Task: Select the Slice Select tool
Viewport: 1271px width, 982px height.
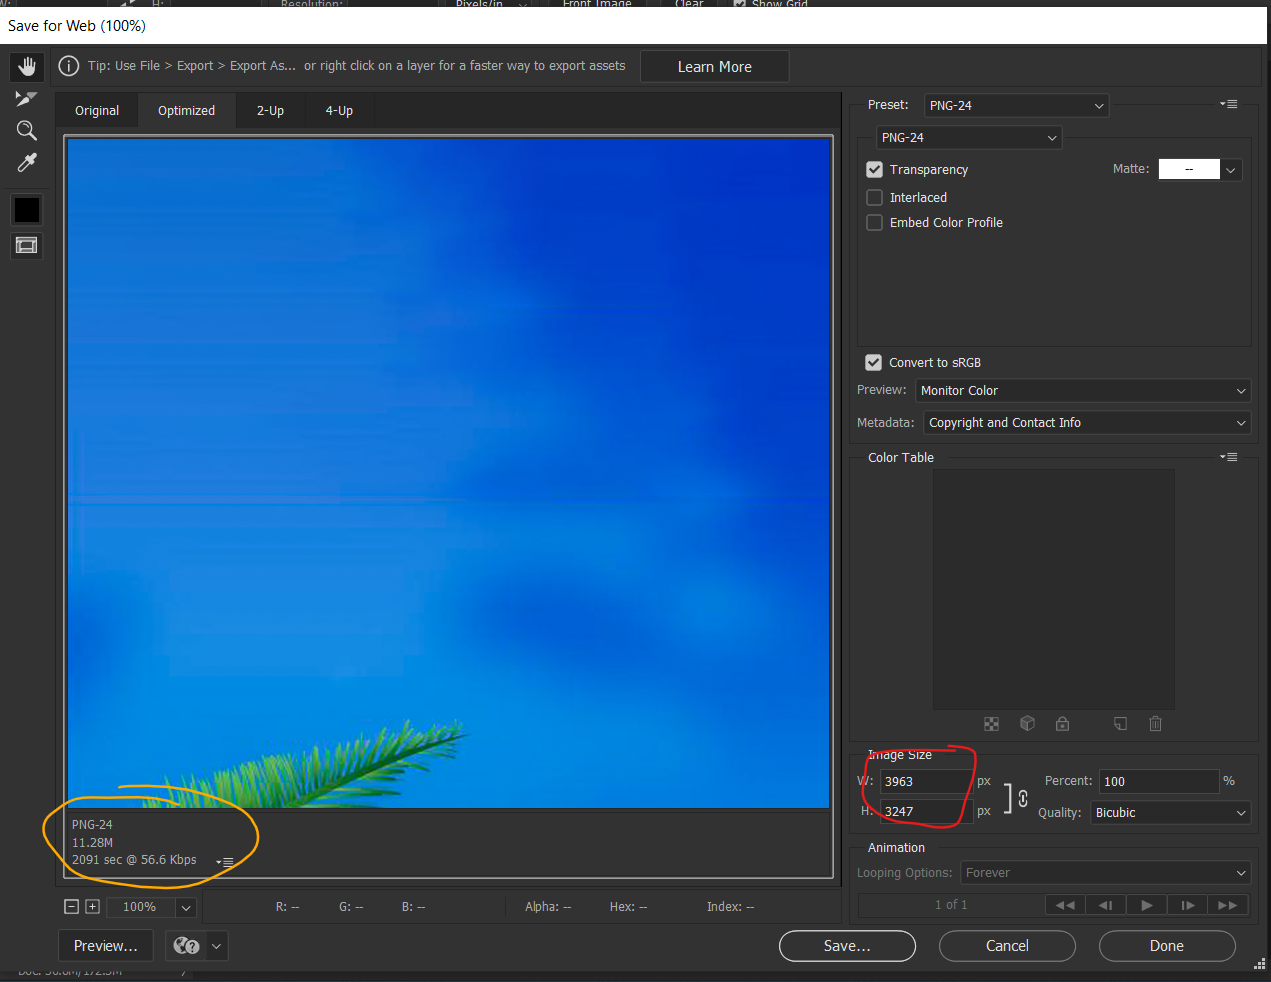Action: coord(27,98)
